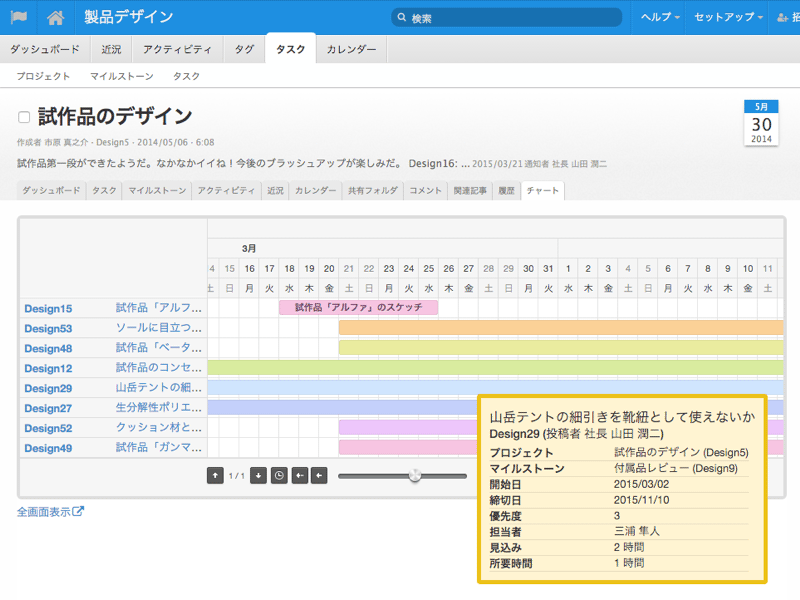Click the flag icon in the top bar
Screen dimensions: 800x600
click(19, 17)
